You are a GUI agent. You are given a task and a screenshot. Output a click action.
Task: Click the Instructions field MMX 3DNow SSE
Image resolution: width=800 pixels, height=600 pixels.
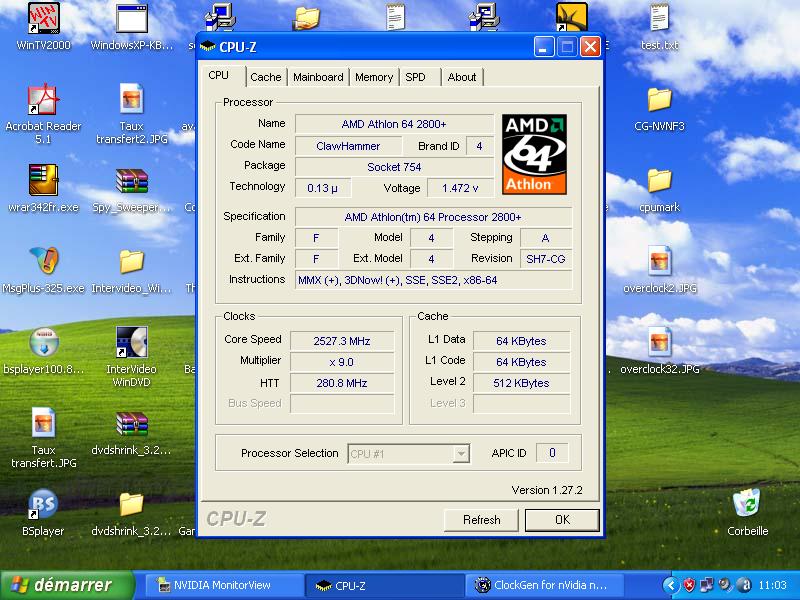pyautogui.click(x=434, y=280)
